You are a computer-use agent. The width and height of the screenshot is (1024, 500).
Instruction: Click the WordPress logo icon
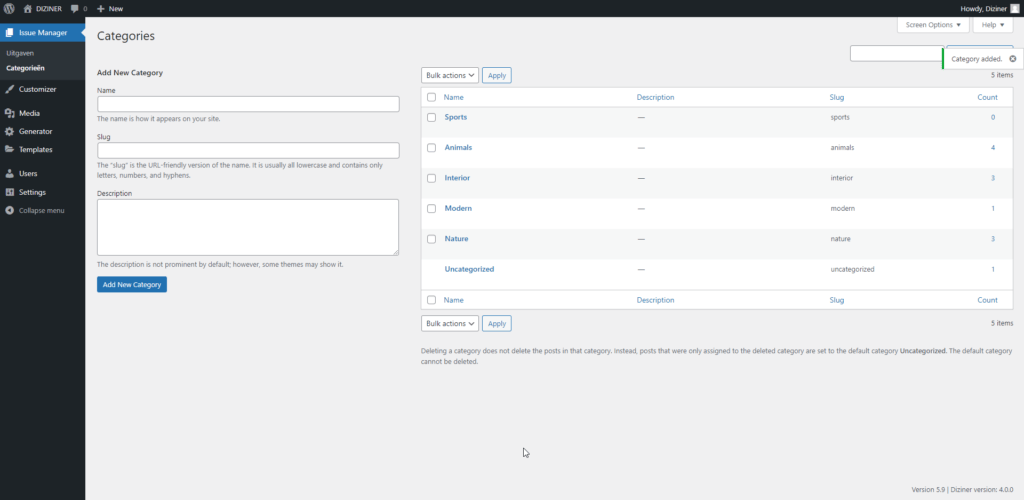click(9, 8)
